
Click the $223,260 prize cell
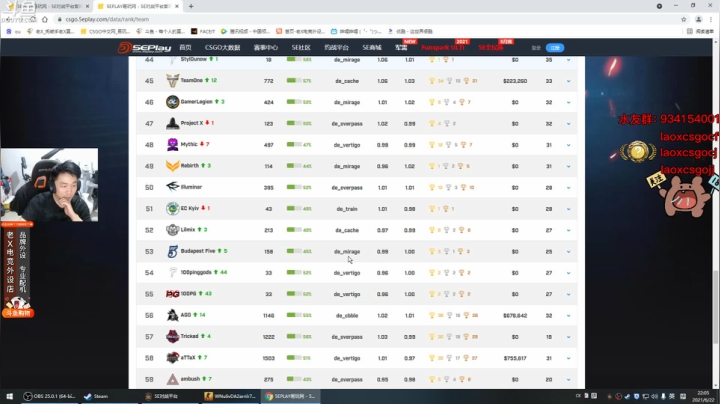(x=515, y=81)
